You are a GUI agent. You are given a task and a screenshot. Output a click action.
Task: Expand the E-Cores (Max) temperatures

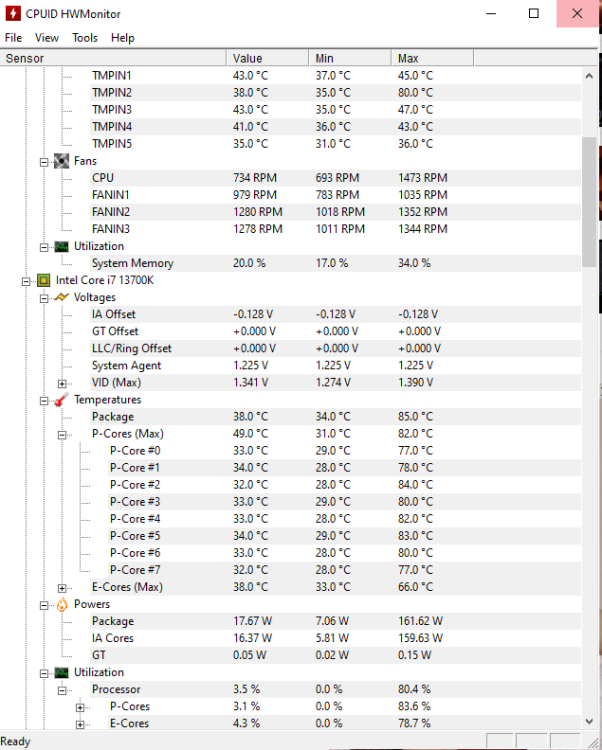pyautogui.click(x=62, y=588)
